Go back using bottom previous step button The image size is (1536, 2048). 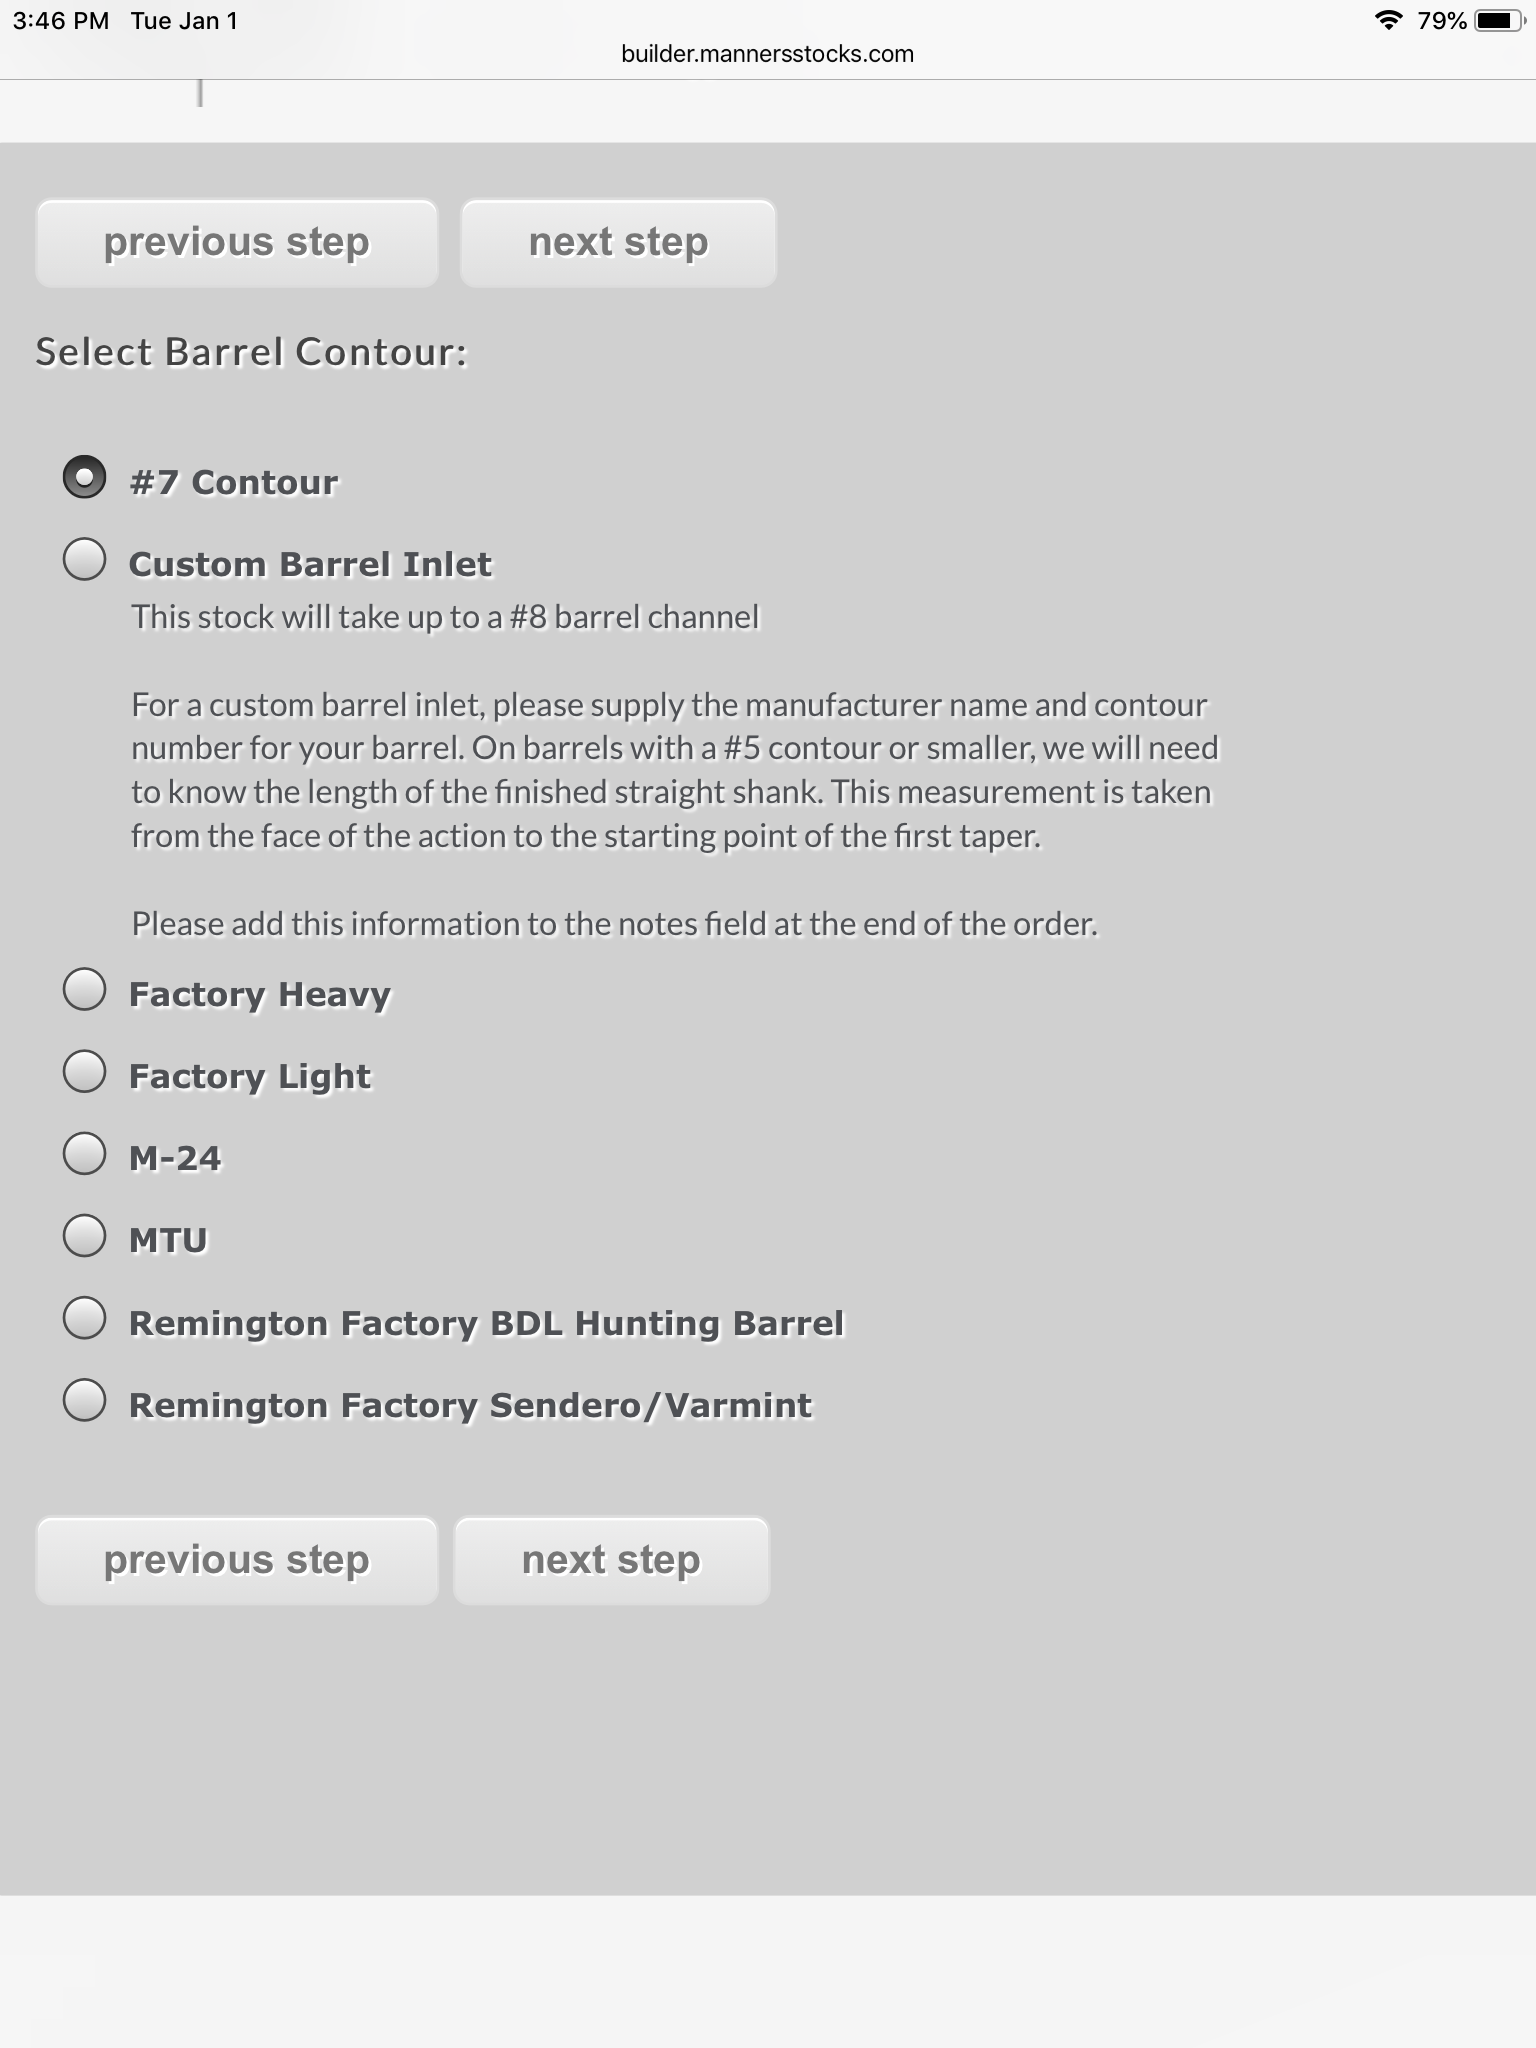pos(237,1561)
